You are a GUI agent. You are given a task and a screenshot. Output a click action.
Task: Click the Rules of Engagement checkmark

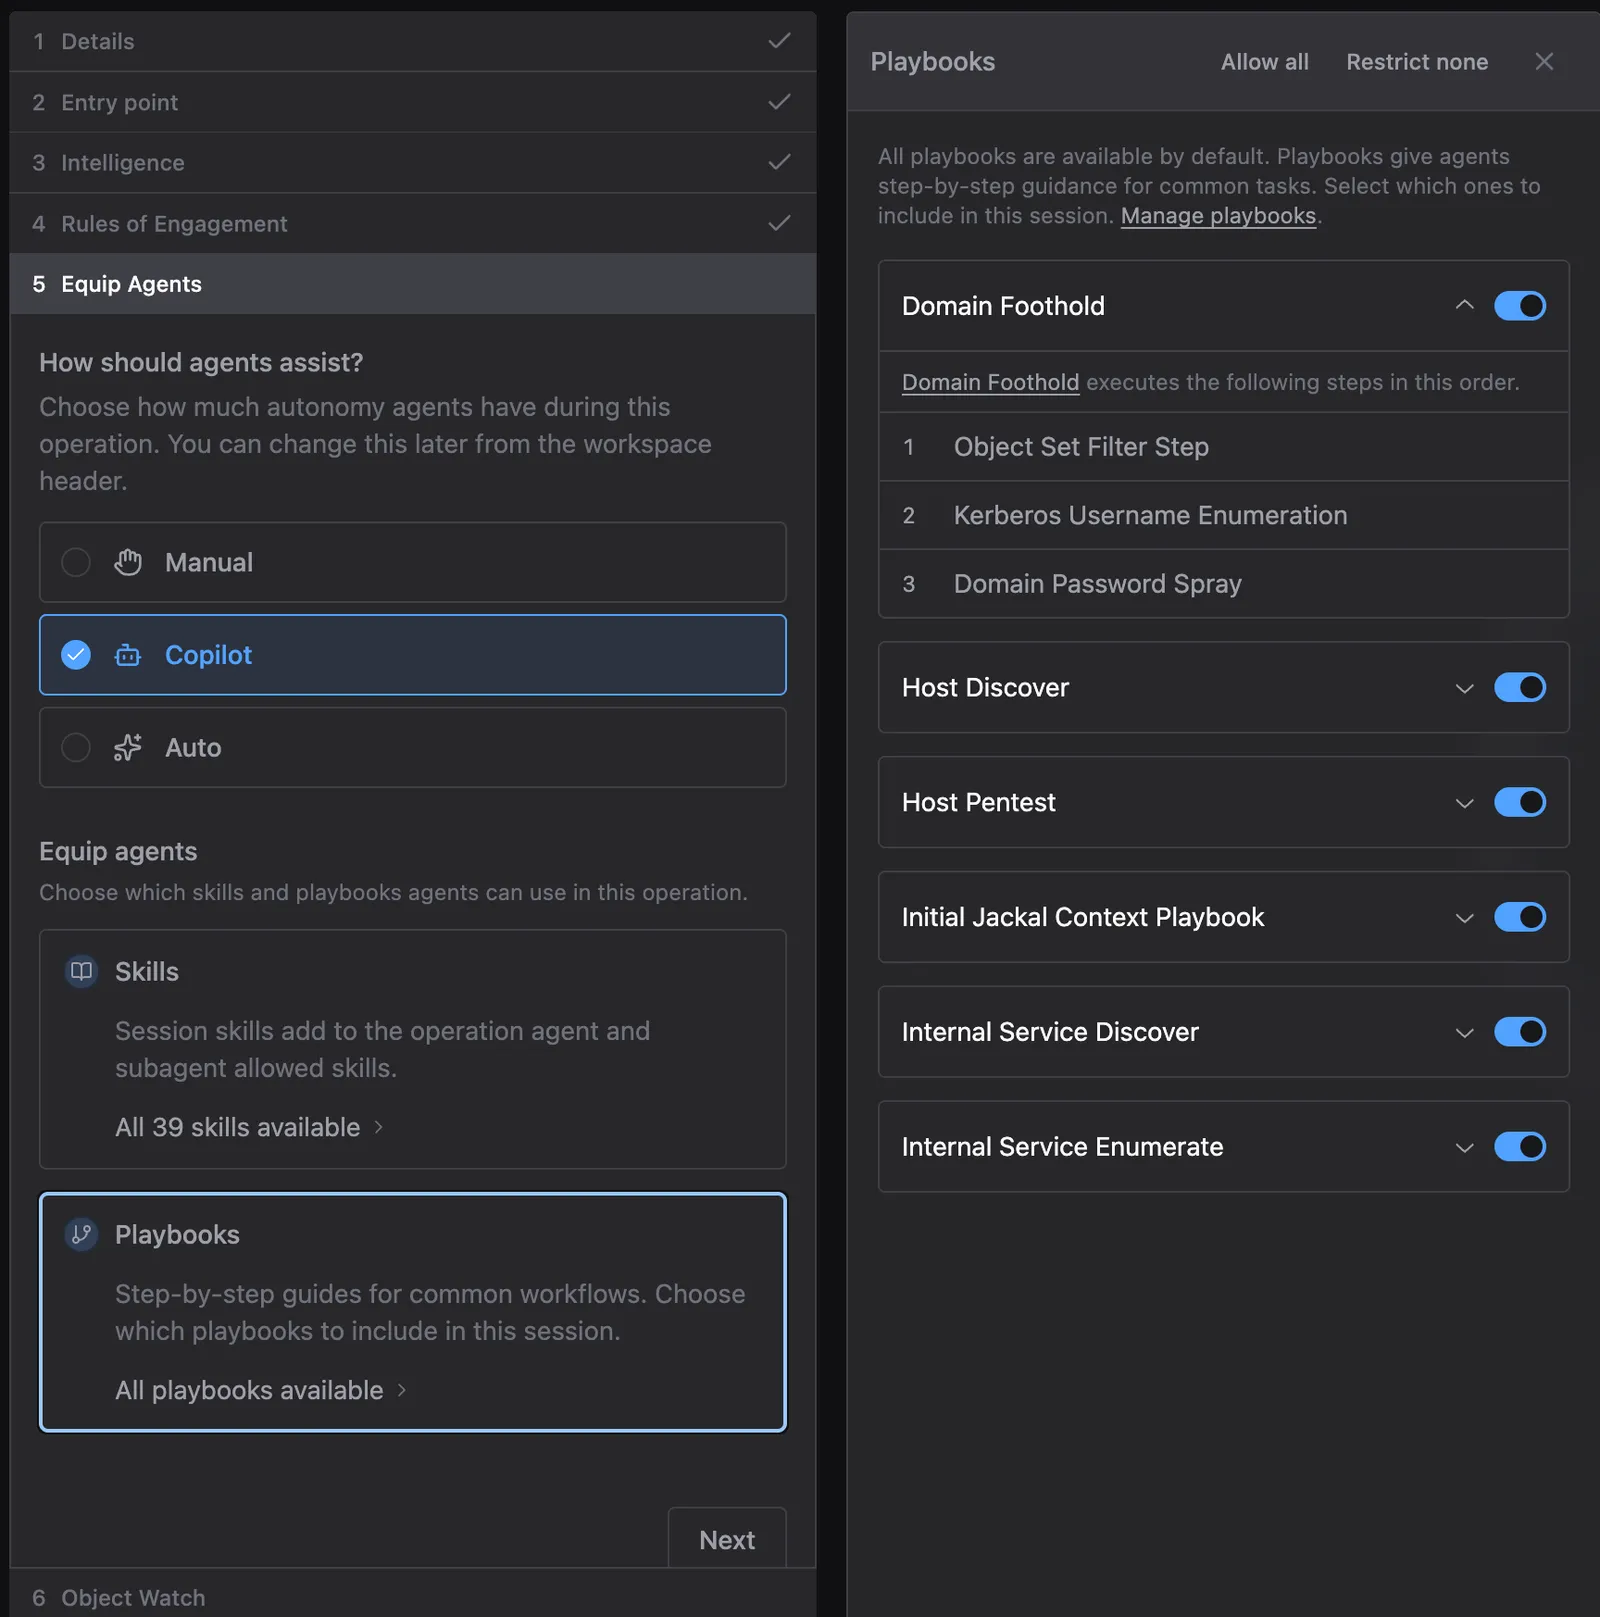pos(779,223)
